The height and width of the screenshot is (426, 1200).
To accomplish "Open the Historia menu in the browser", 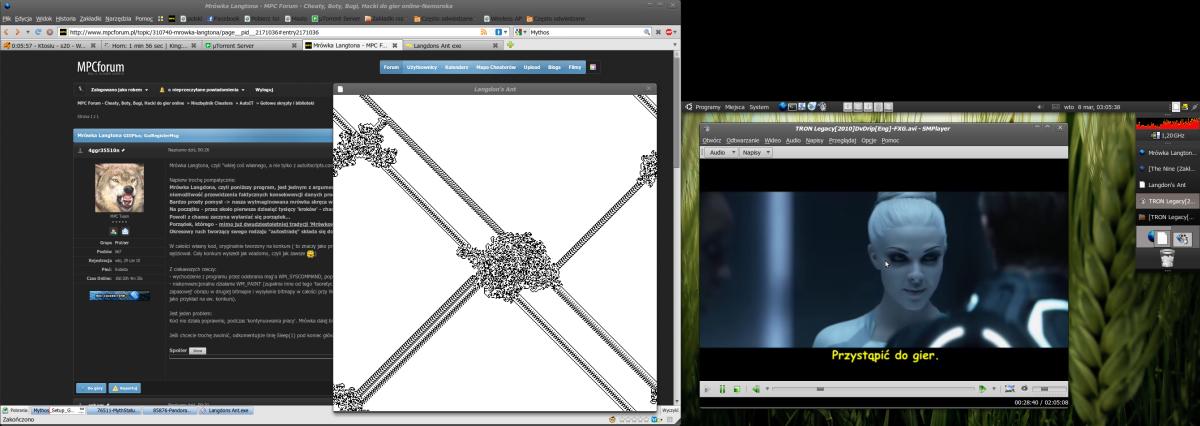I will tap(66, 18).
